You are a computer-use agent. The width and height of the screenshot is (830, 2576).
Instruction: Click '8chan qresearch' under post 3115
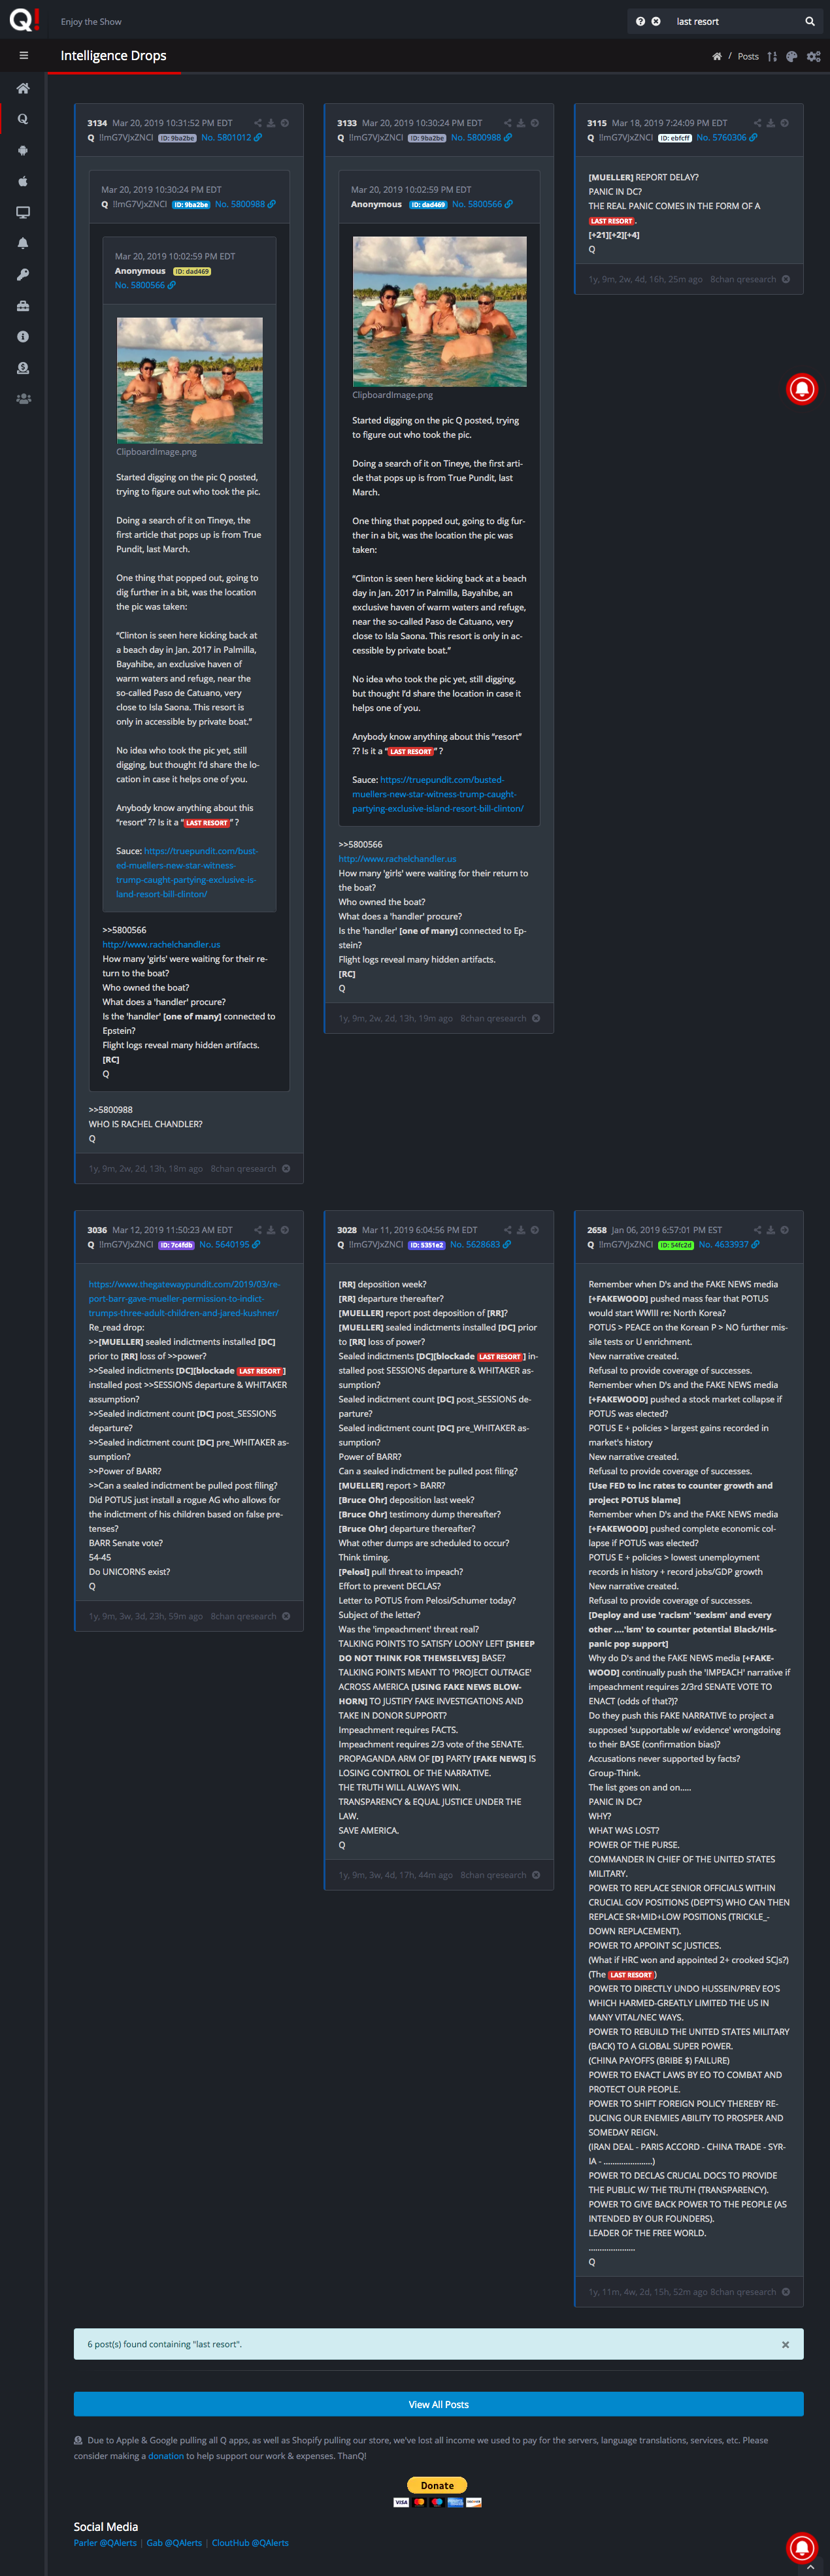click(x=743, y=280)
